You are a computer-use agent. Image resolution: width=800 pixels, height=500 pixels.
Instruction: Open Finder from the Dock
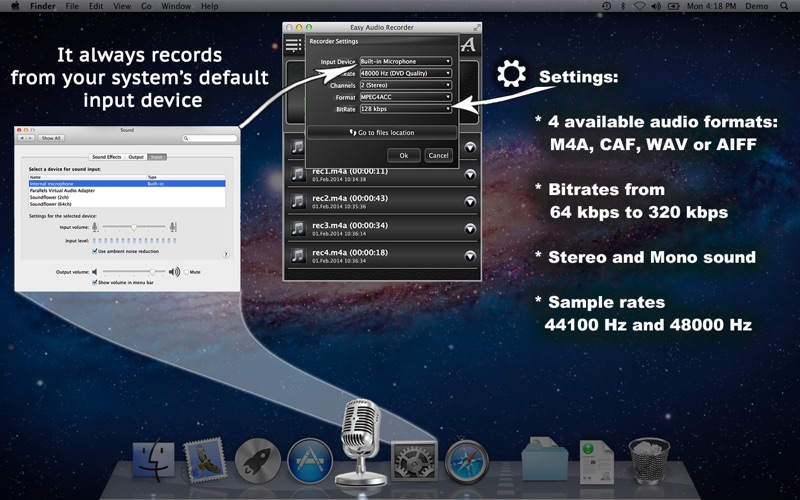point(153,459)
